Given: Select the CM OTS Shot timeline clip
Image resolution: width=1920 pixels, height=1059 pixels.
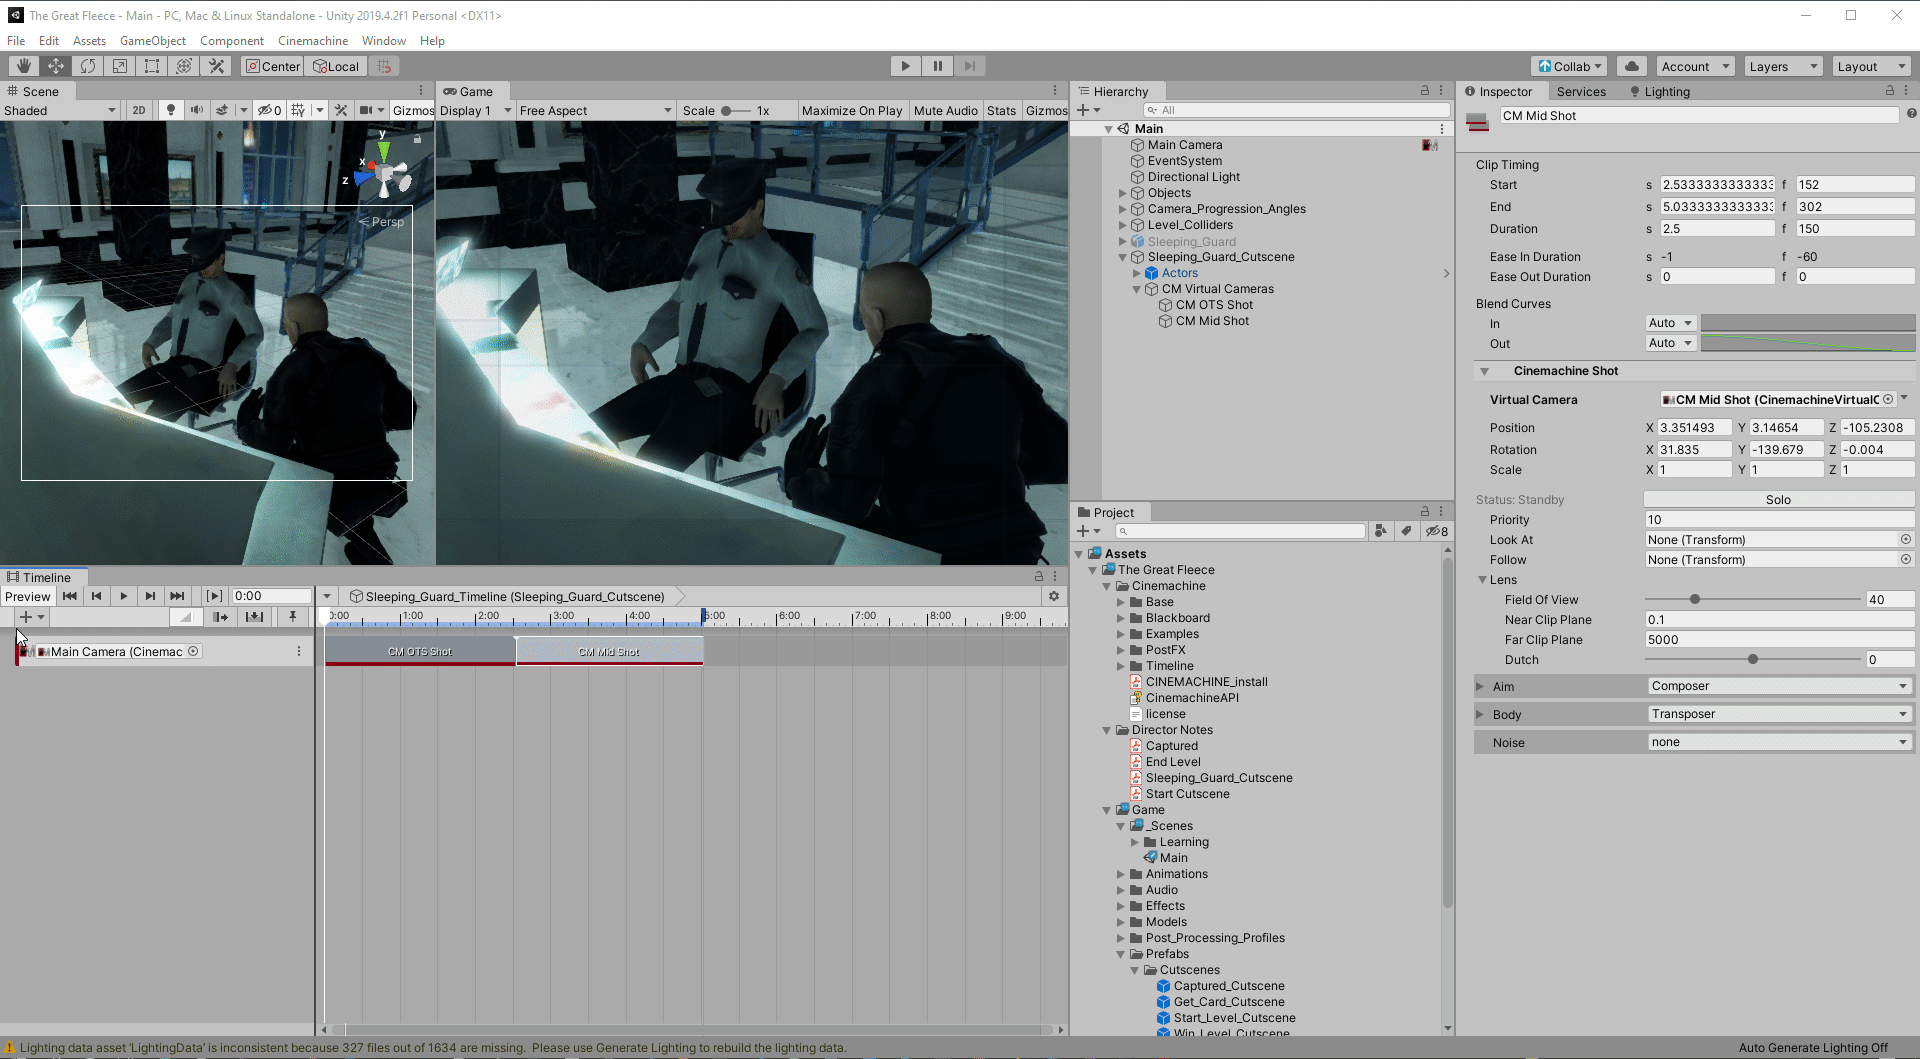Looking at the screenshot, I should [420, 651].
